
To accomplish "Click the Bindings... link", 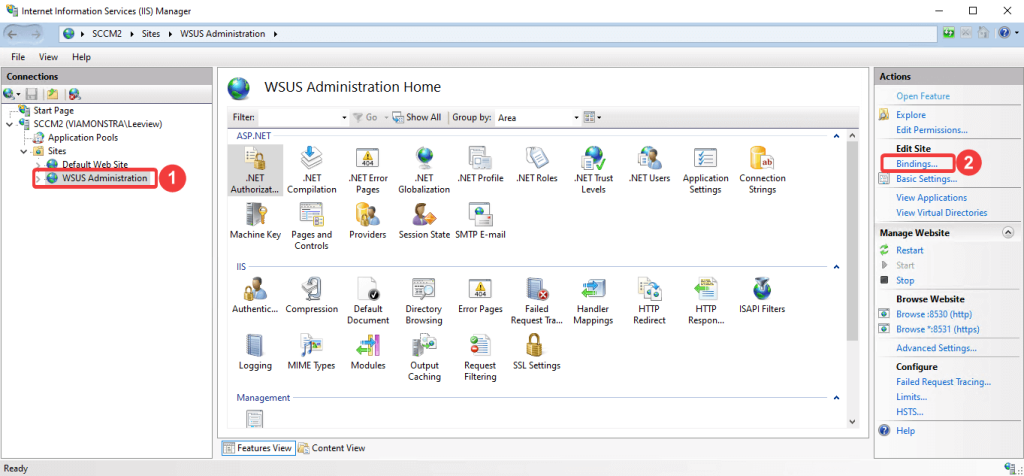I will (916, 163).
